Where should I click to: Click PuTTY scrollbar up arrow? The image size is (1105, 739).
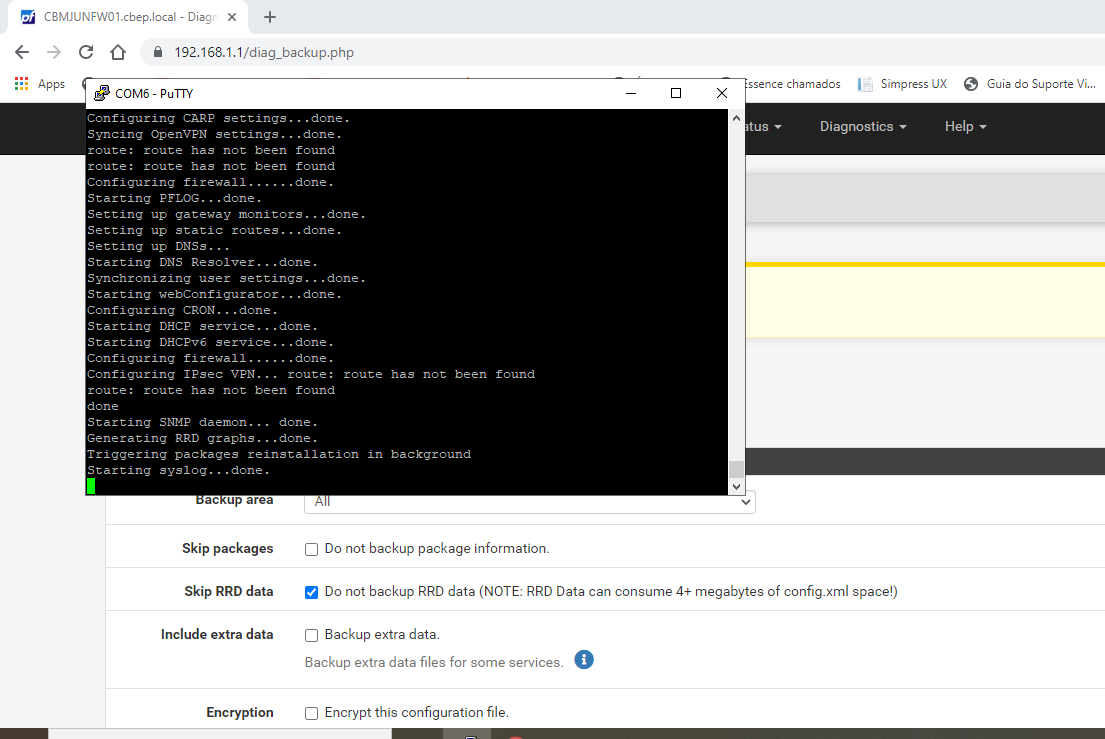point(736,118)
